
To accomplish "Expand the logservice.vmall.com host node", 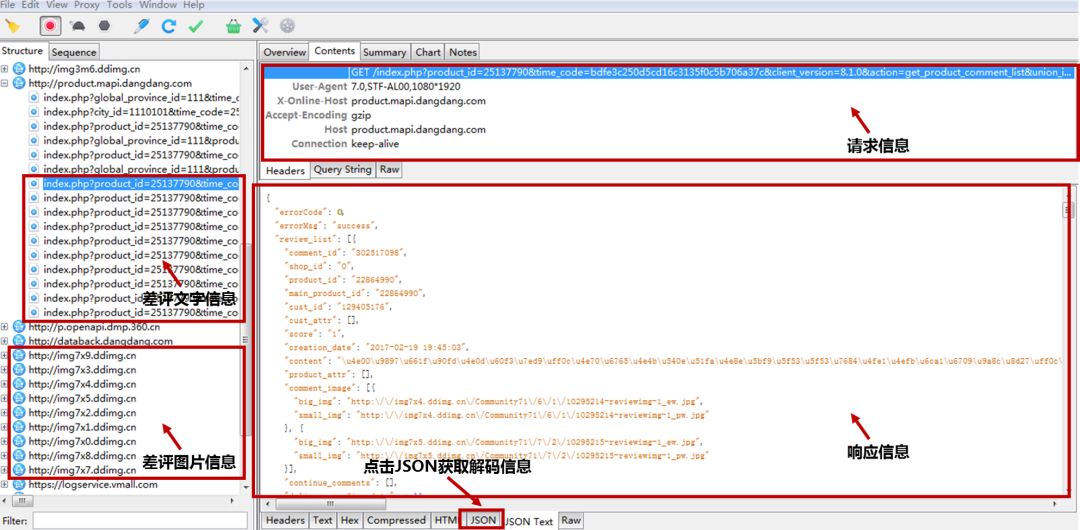I will click(x=5, y=485).
